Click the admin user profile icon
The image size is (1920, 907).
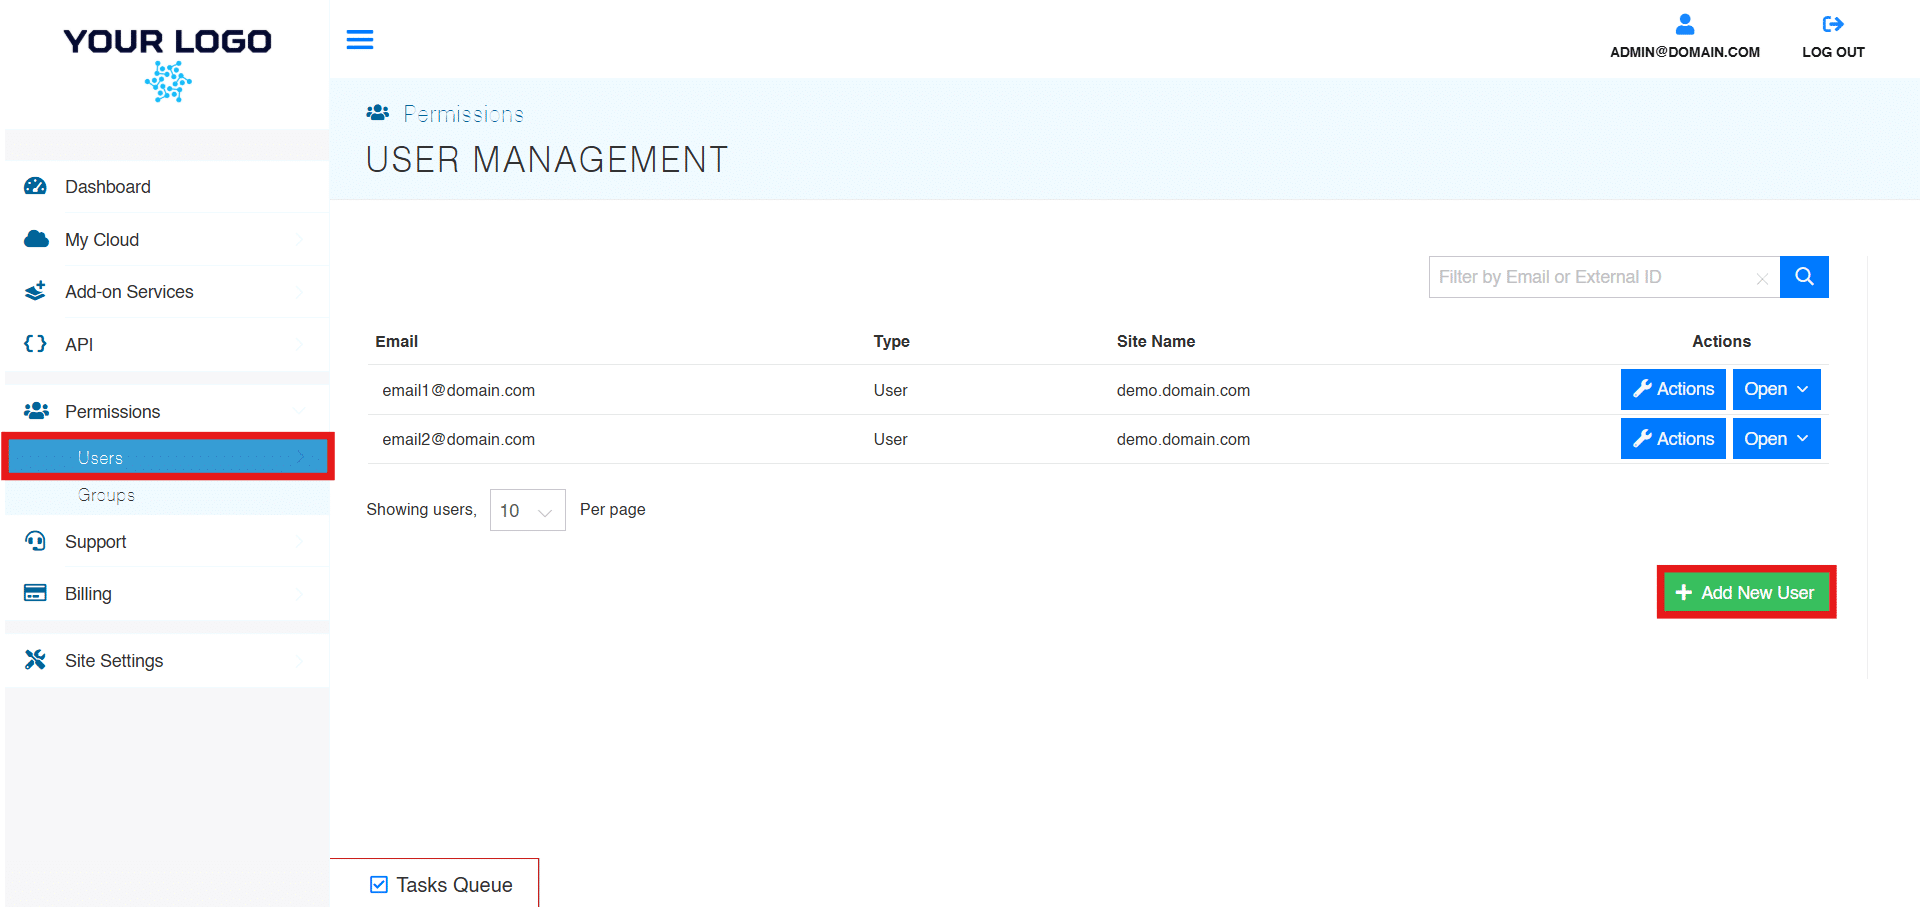[1684, 24]
